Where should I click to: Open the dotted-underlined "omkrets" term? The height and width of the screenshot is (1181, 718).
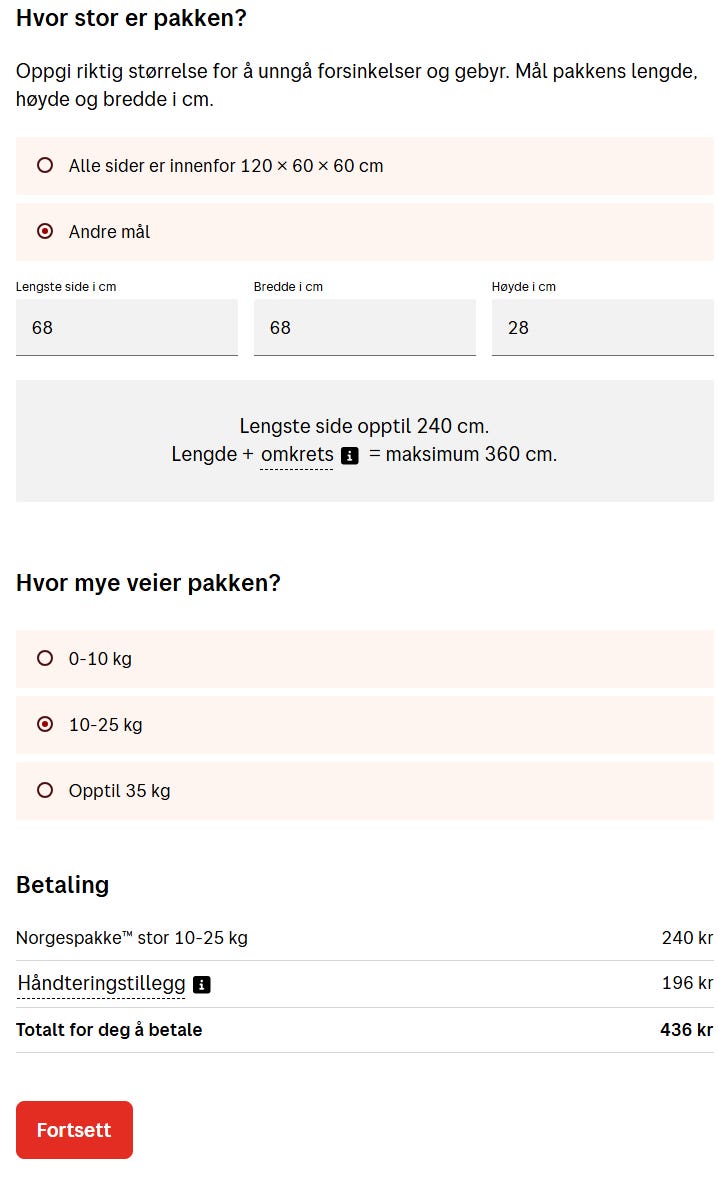point(297,455)
